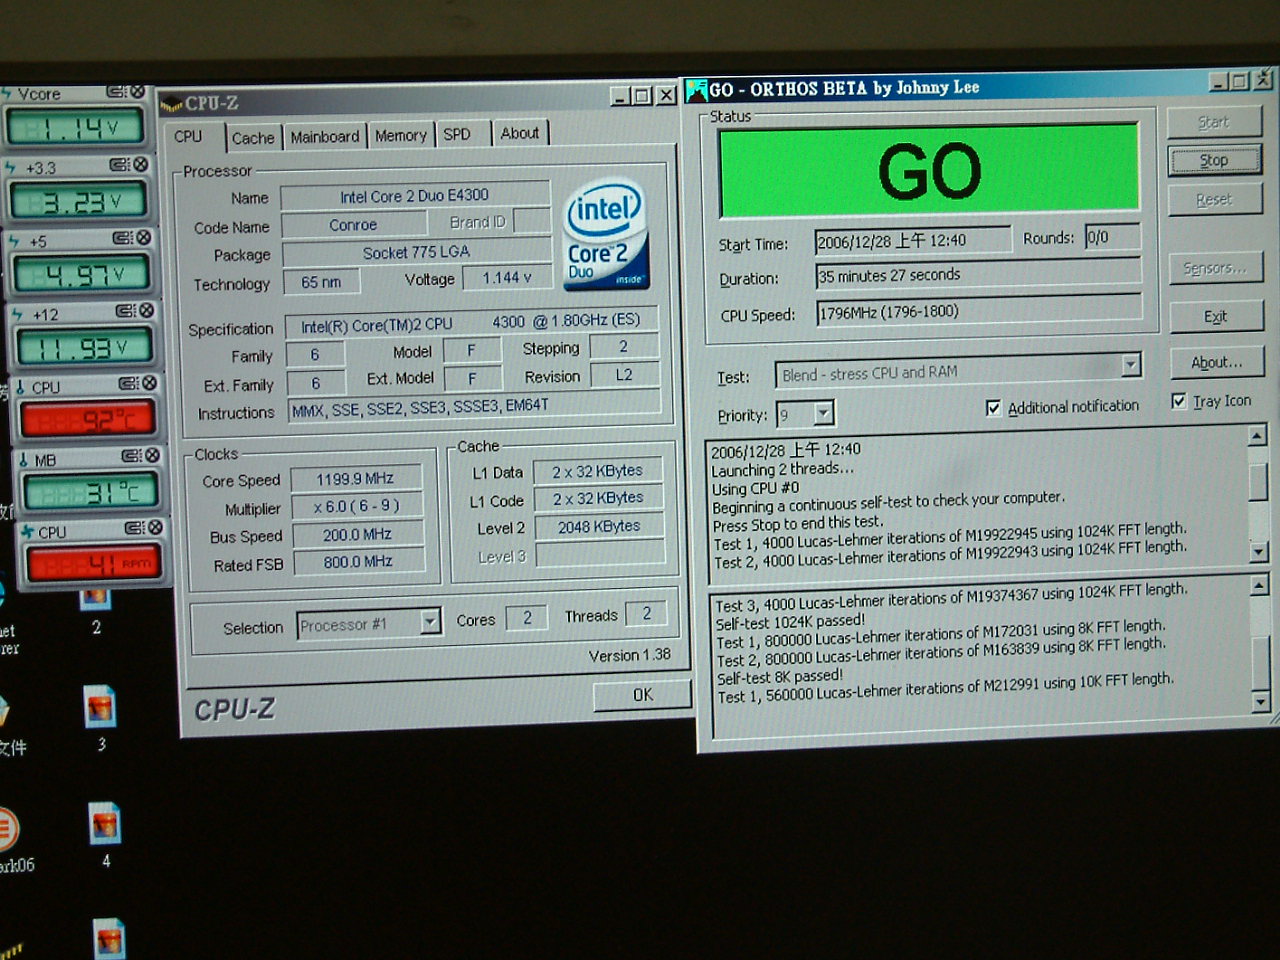Click the fan icon on the CPU RPM widget
The height and width of the screenshot is (960, 1280).
pos(27,532)
